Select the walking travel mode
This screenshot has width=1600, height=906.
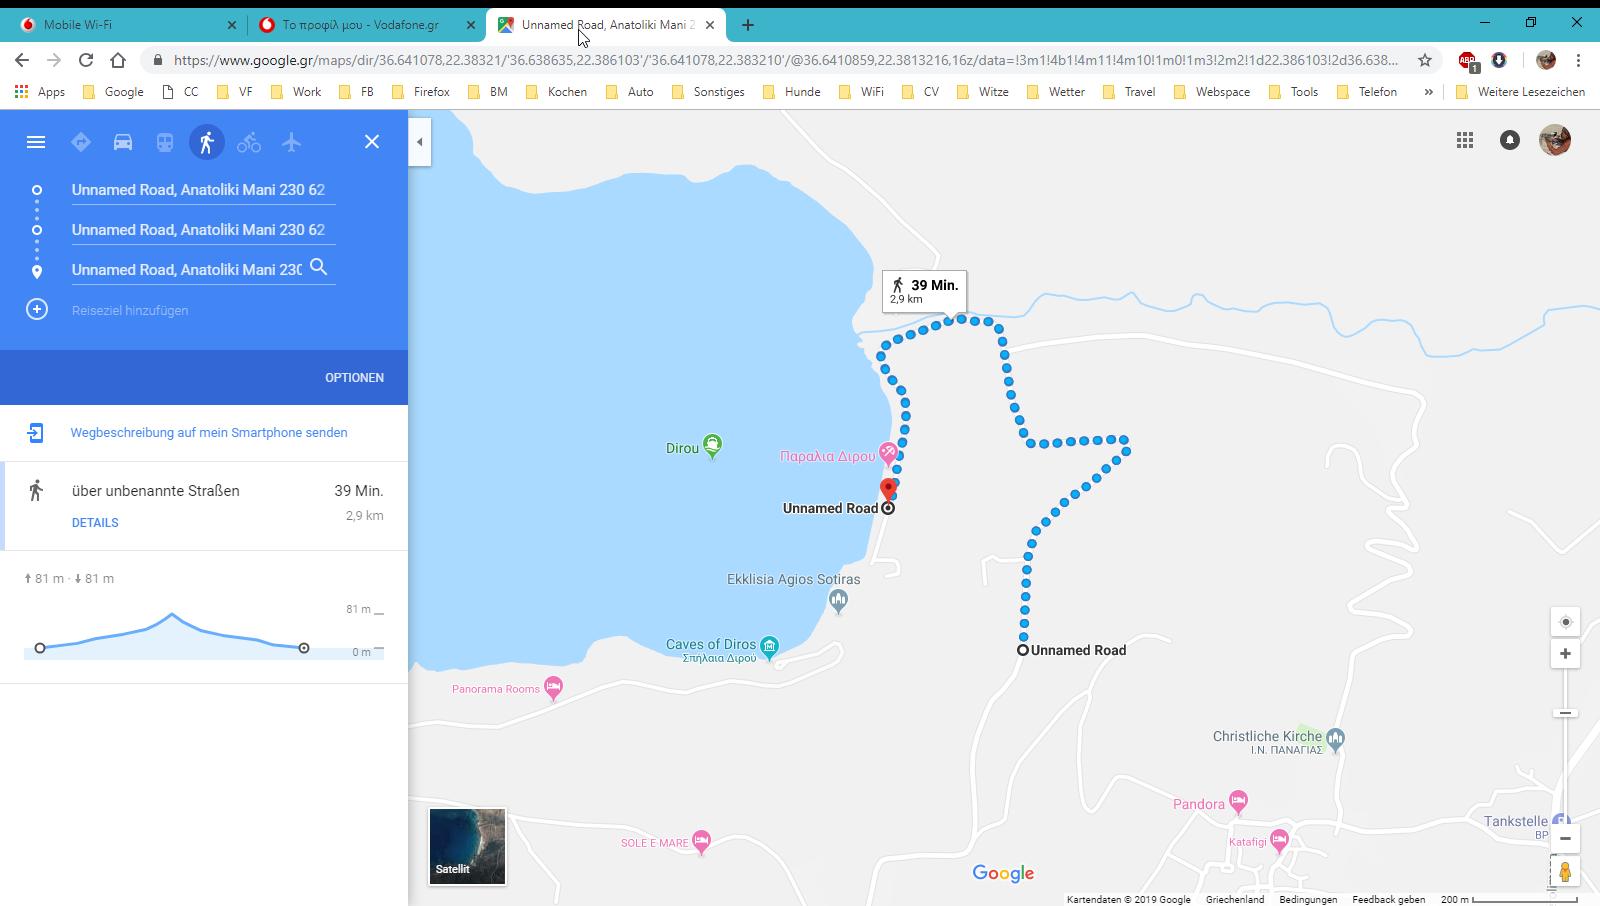tap(207, 142)
